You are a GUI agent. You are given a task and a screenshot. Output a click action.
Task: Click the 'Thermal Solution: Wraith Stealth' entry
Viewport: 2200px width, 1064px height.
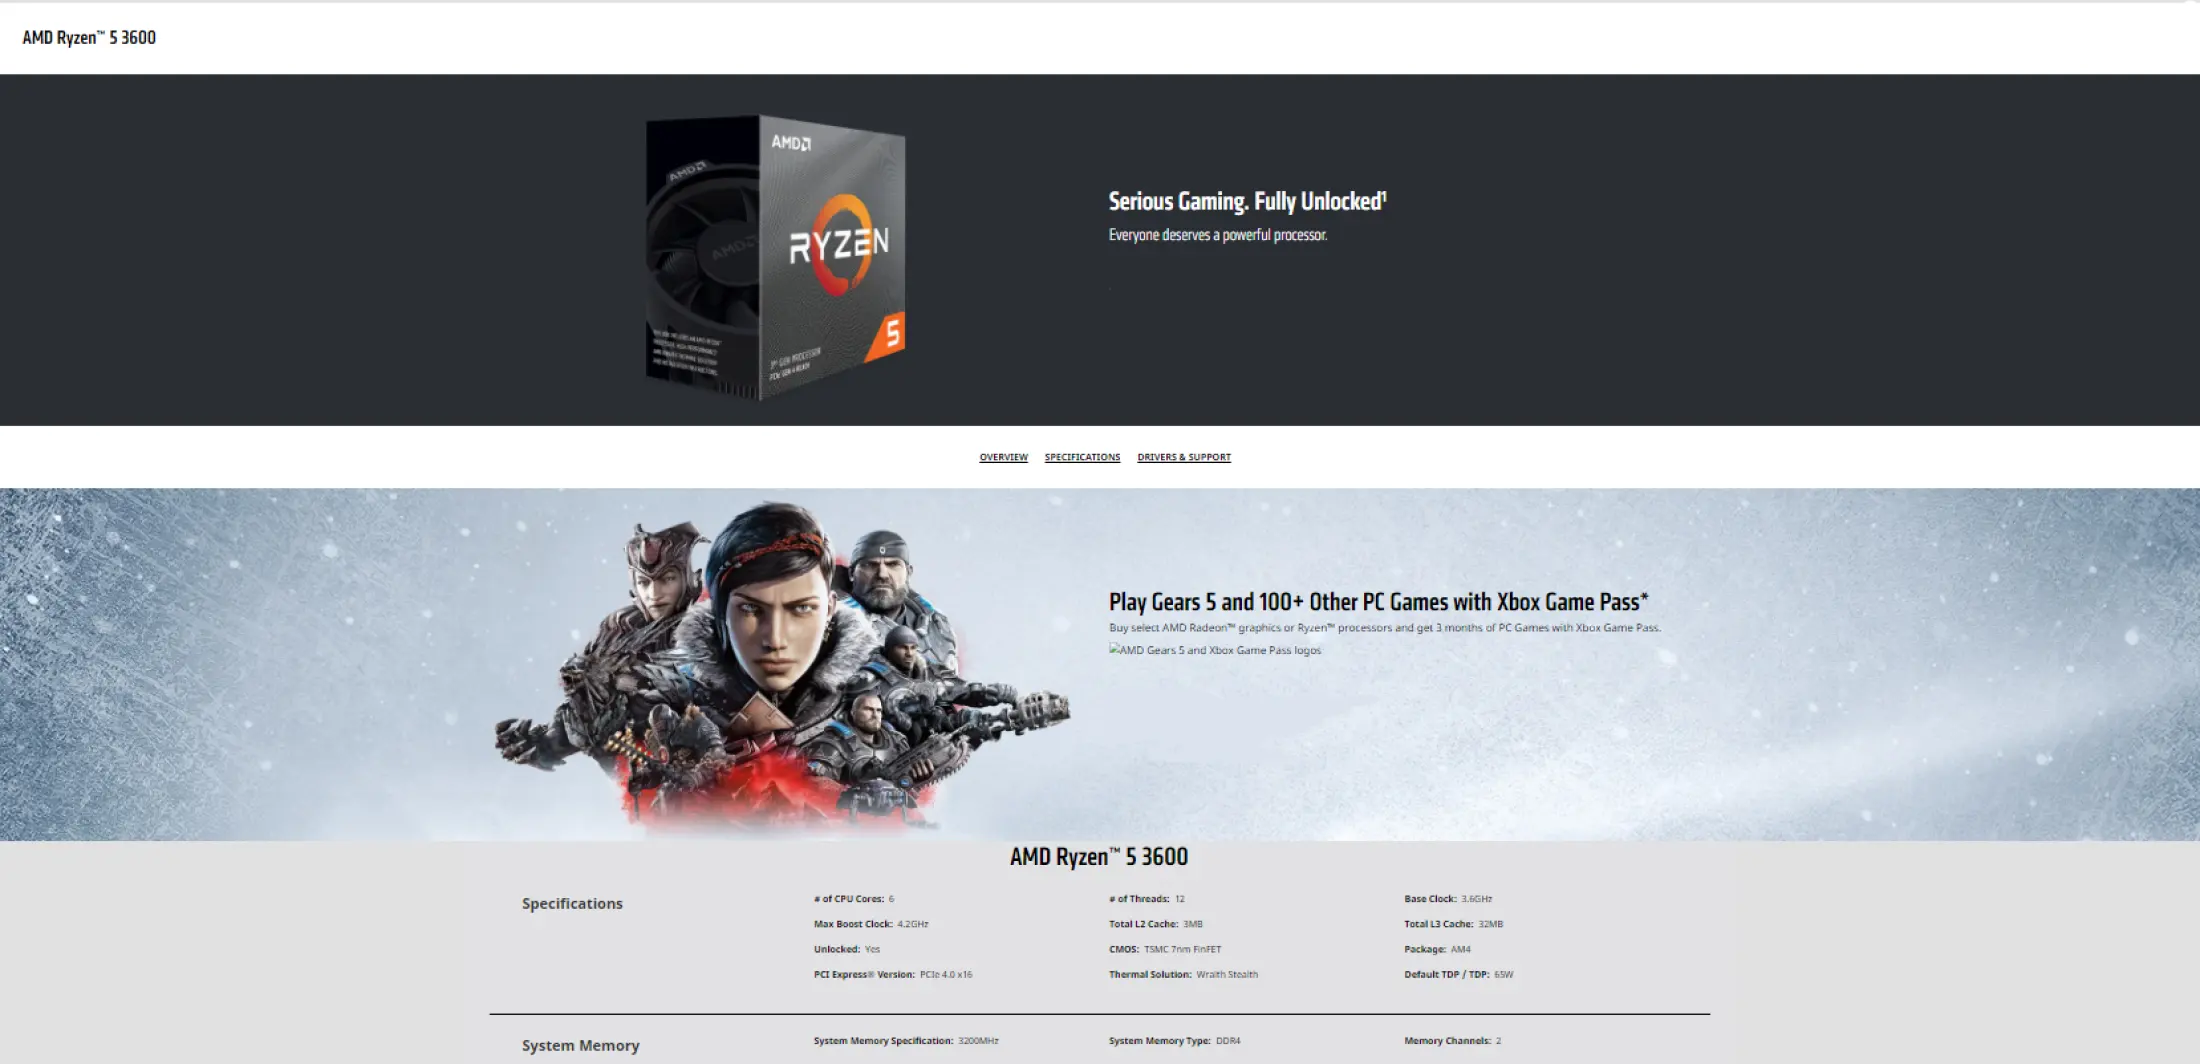pyautogui.click(x=1183, y=974)
